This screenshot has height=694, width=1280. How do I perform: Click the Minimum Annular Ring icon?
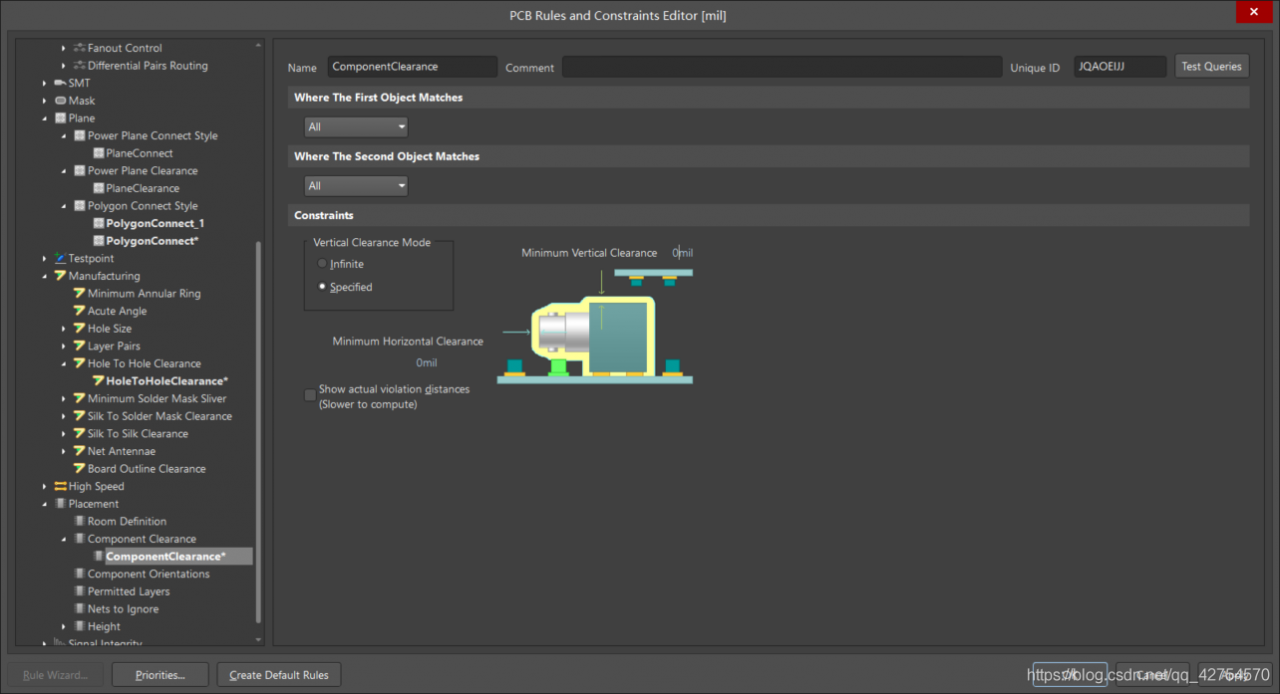coord(79,293)
